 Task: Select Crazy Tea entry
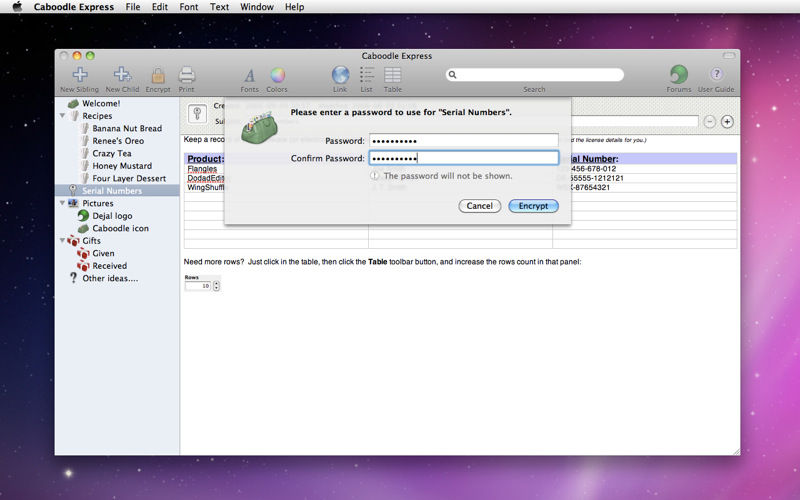tap(112, 154)
